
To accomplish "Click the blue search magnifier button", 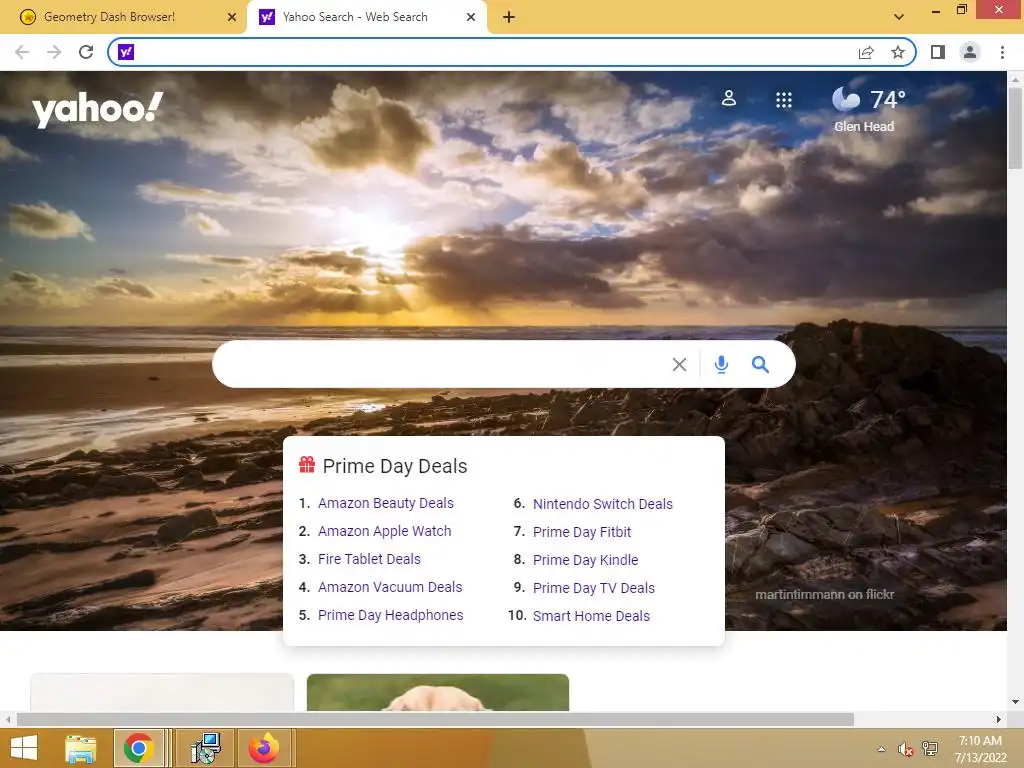I will pyautogui.click(x=760, y=364).
